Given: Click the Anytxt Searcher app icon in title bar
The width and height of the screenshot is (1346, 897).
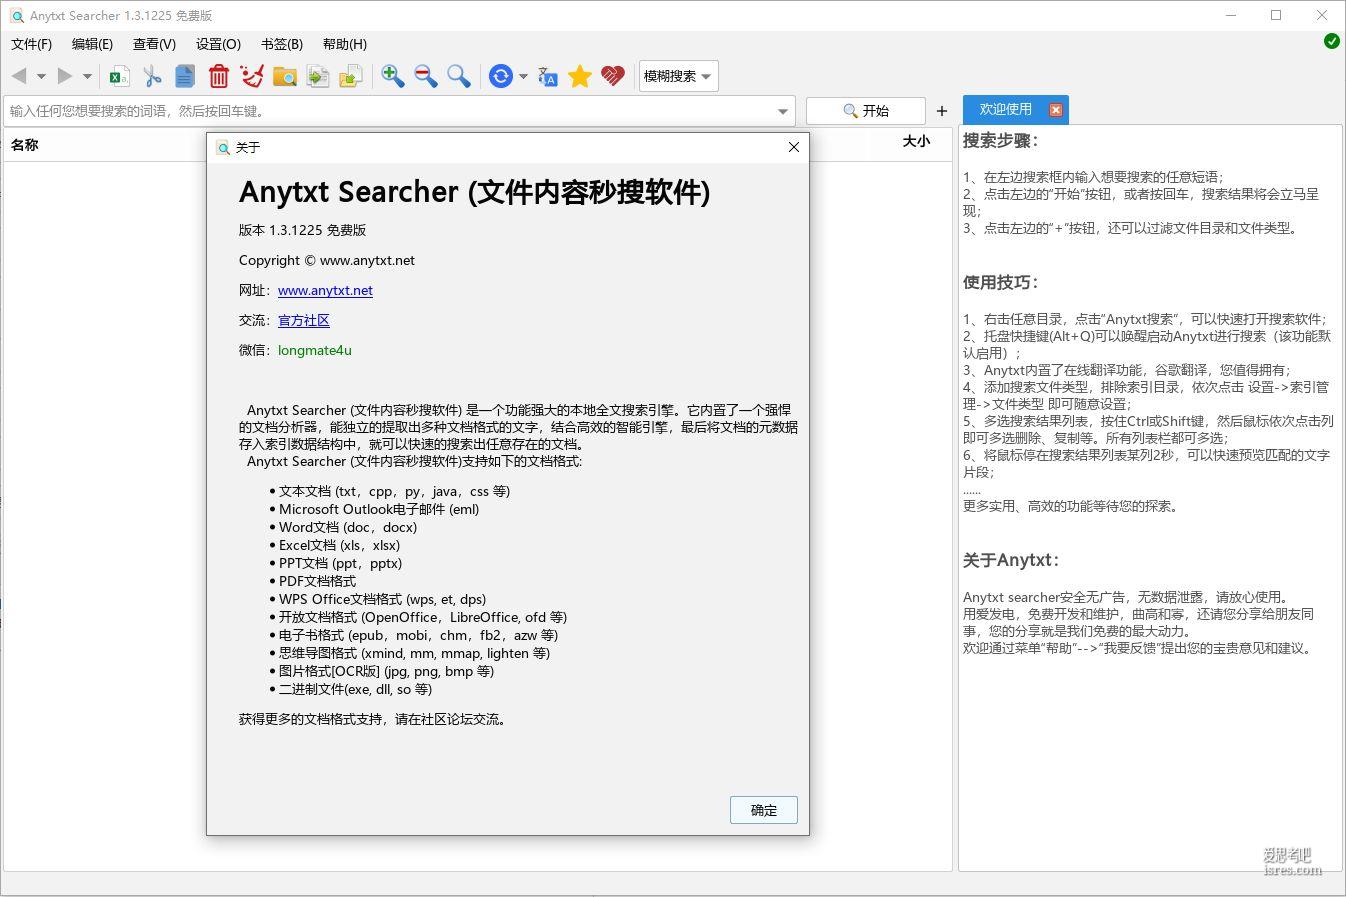Looking at the screenshot, I should click(16, 16).
